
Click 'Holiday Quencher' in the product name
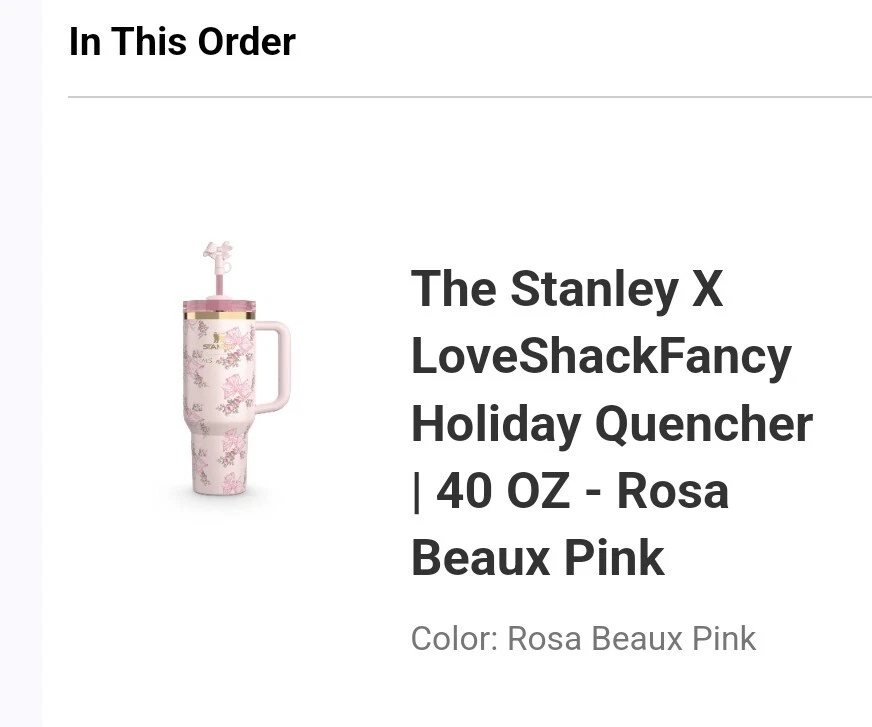(611, 423)
